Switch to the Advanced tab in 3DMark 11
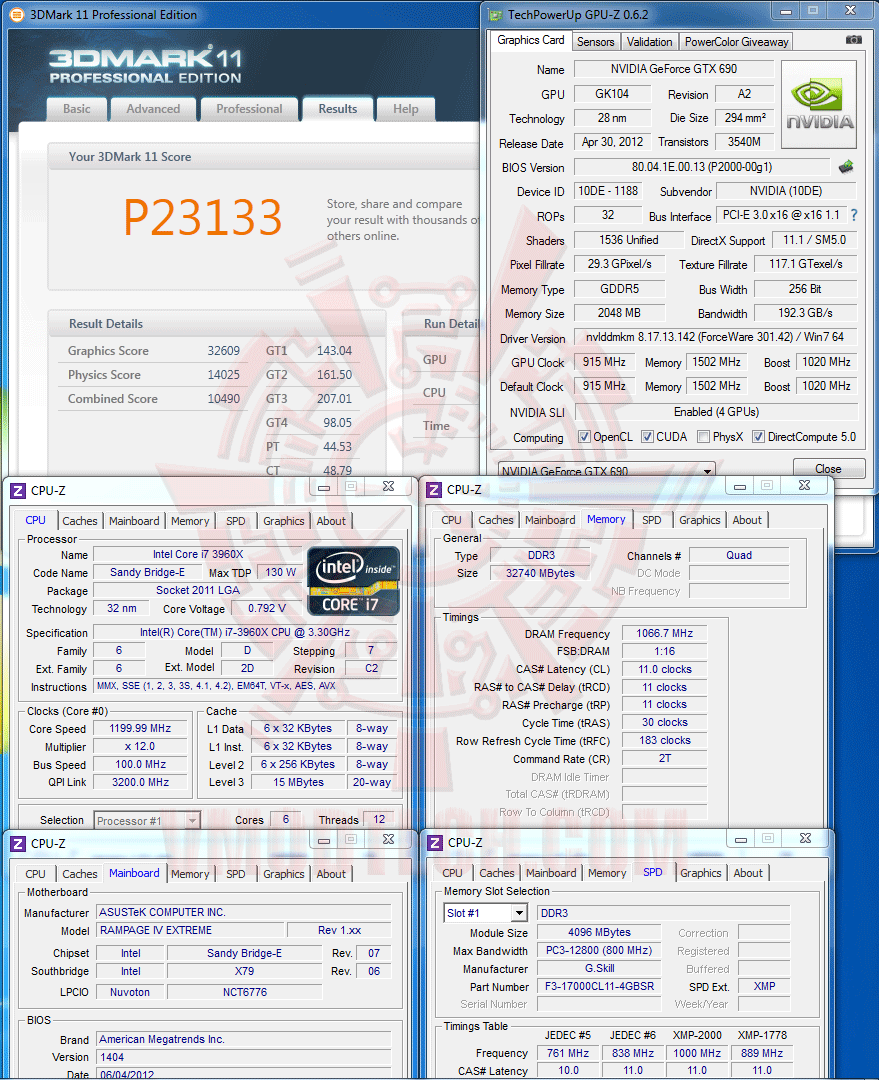This screenshot has height=1080, width=879. pyautogui.click(x=153, y=109)
